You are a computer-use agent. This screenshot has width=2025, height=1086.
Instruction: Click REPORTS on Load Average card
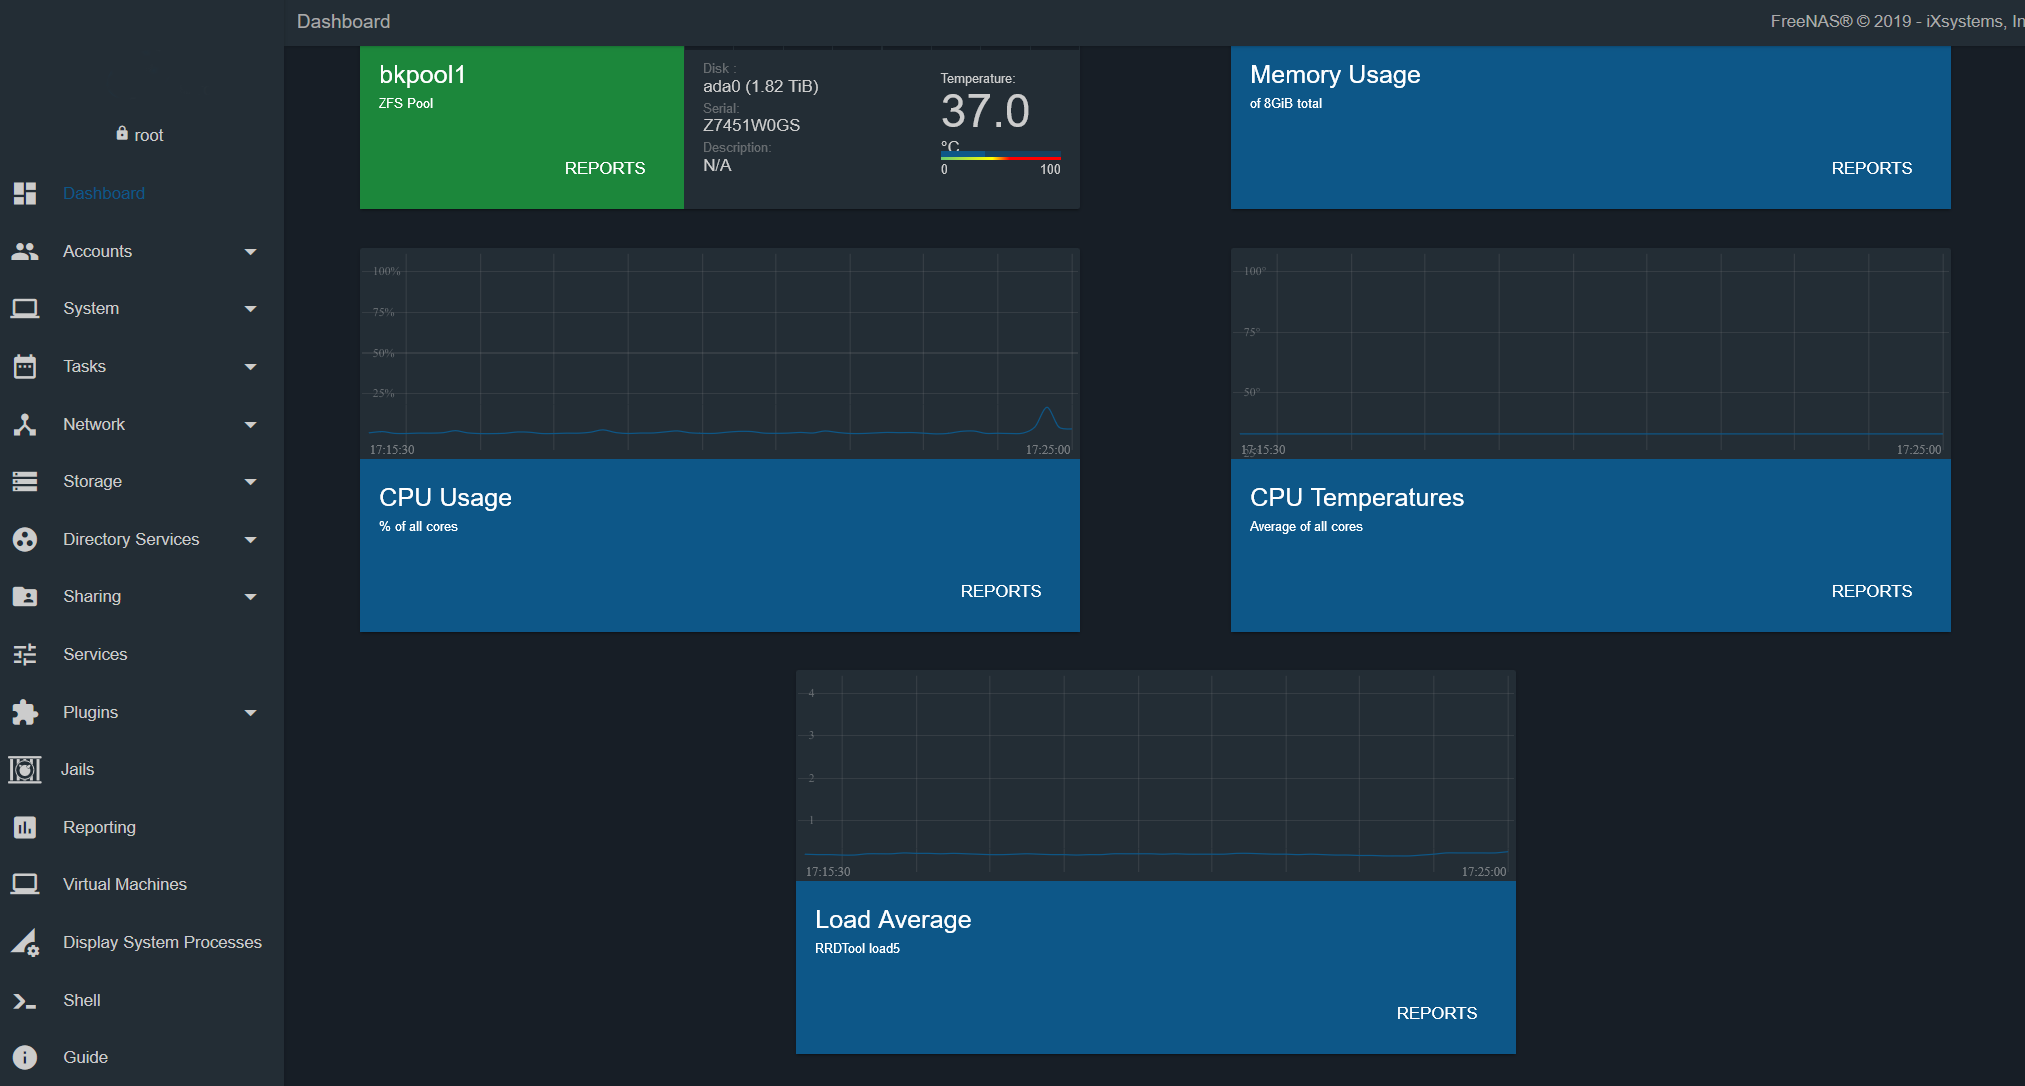1437,1013
